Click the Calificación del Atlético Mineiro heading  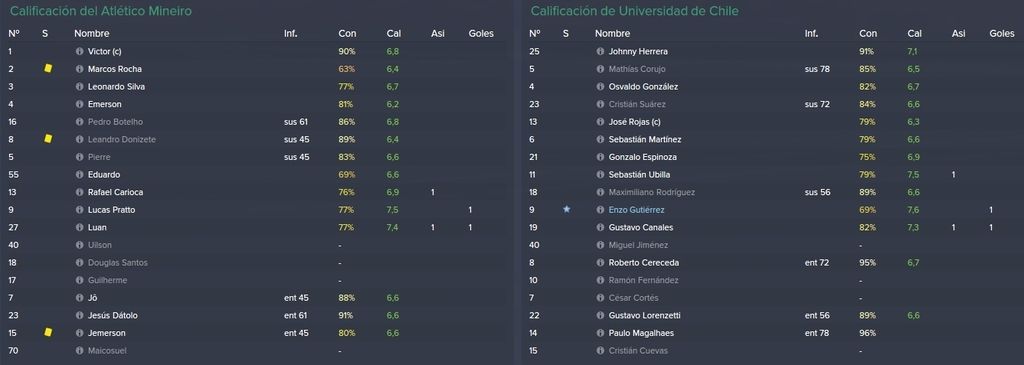pos(101,11)
